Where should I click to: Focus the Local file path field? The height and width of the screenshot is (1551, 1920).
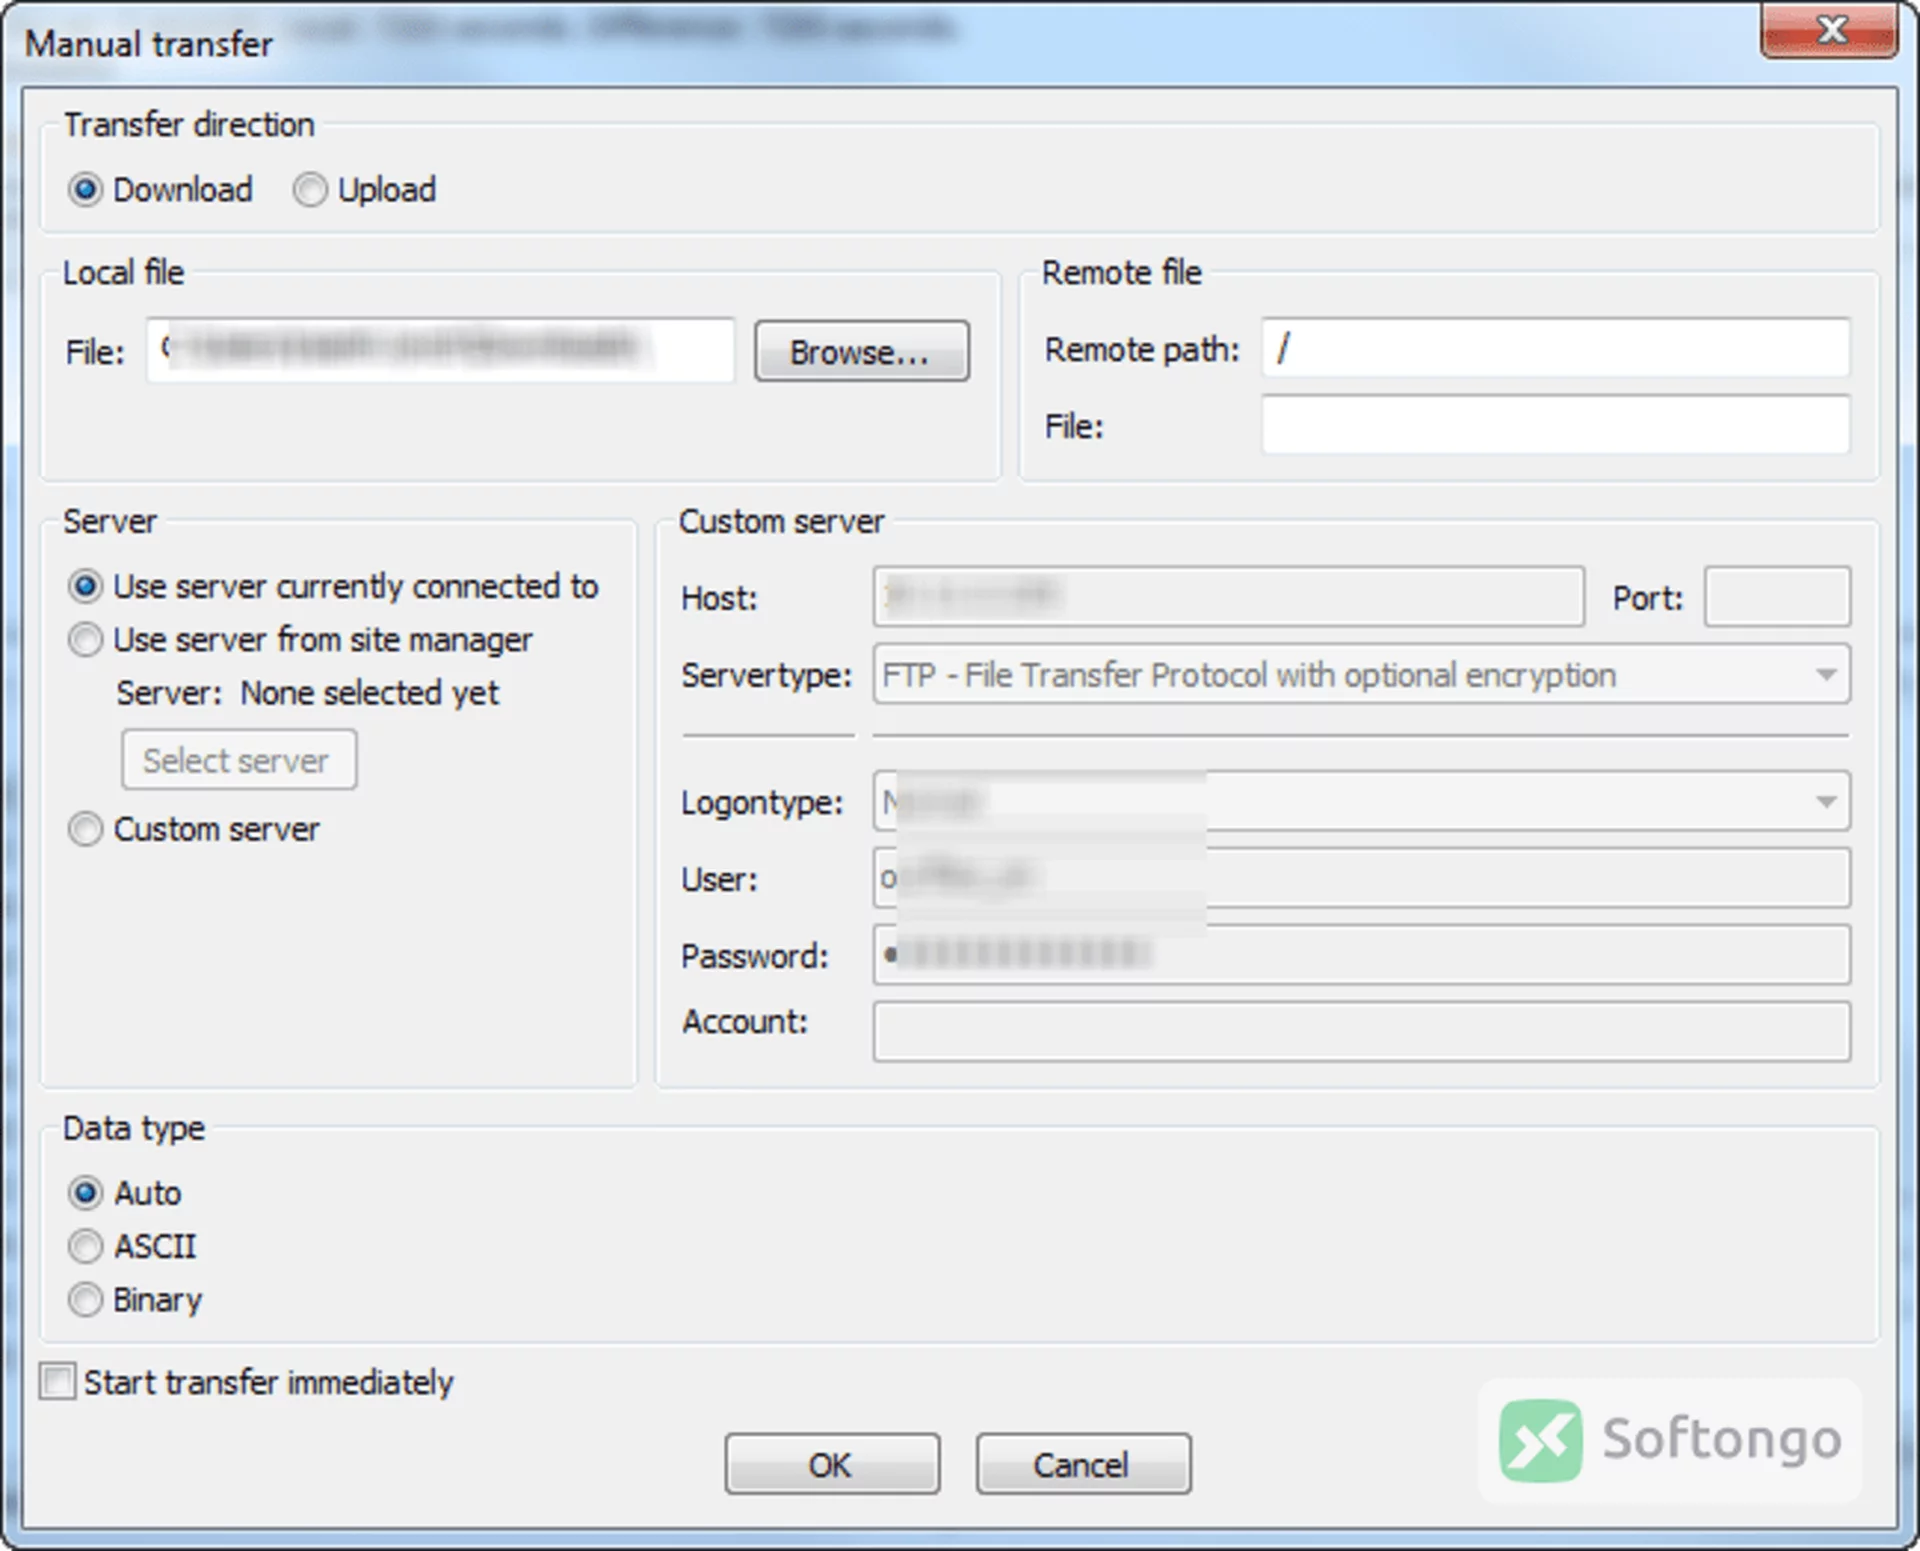(441, 350)
